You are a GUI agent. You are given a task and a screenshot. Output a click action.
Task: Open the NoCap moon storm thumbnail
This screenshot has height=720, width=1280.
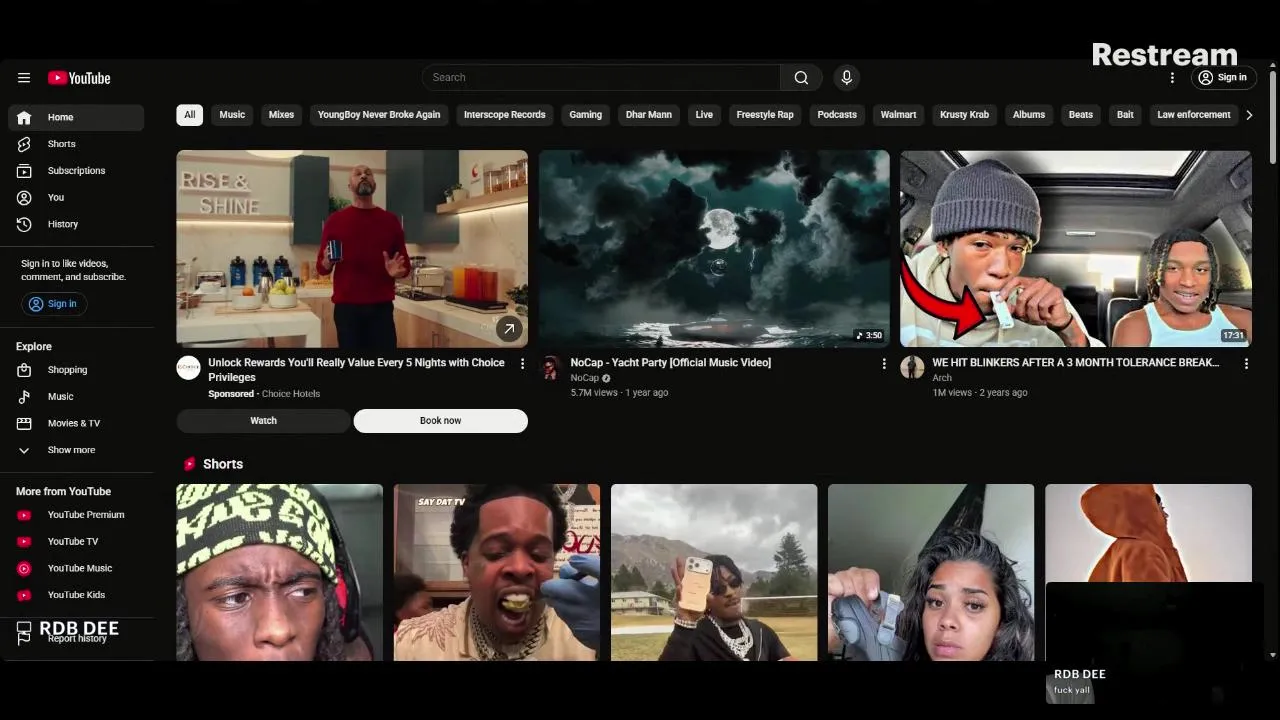[714, 249]
